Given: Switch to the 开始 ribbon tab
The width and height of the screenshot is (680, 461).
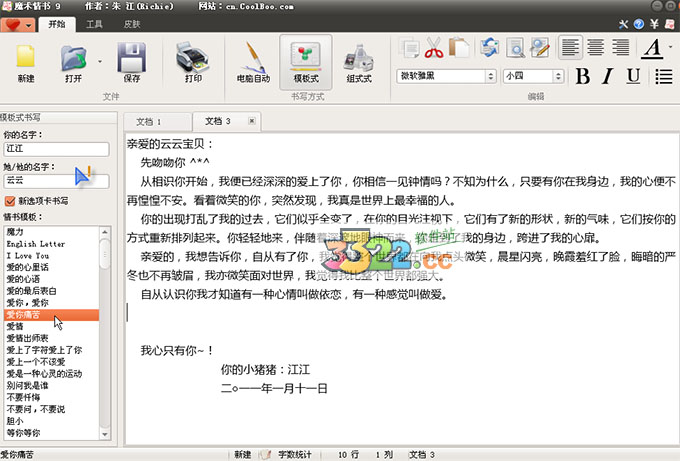Looking at the screenshot, I should point(57,24).
